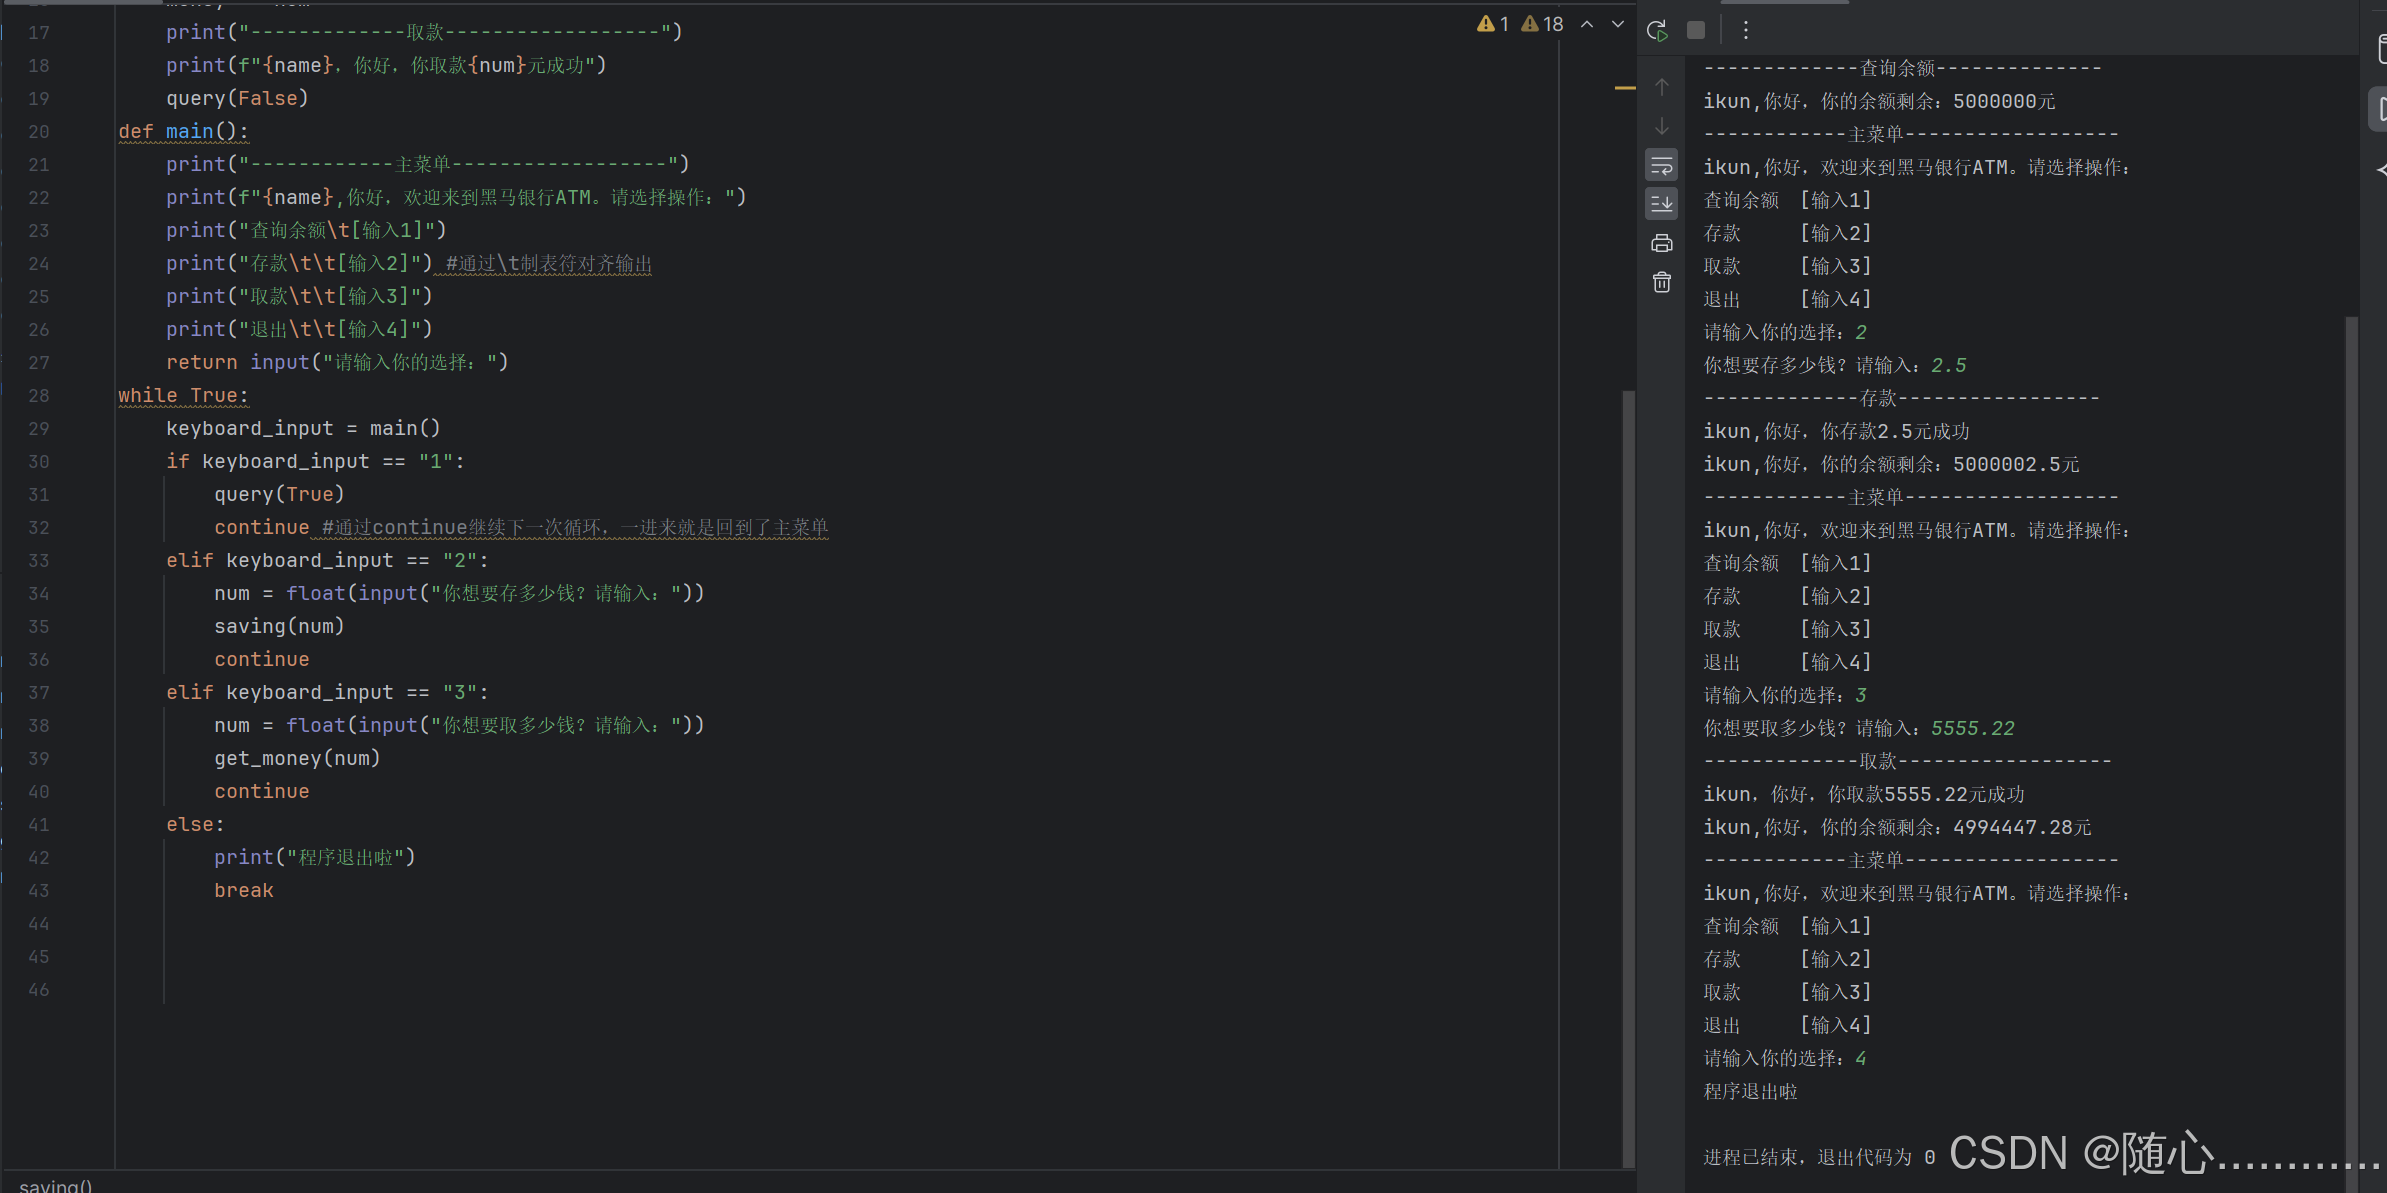
Task: Click the console vertical scrollbar
Action: pyautogui.click(x=2351, y=700)
